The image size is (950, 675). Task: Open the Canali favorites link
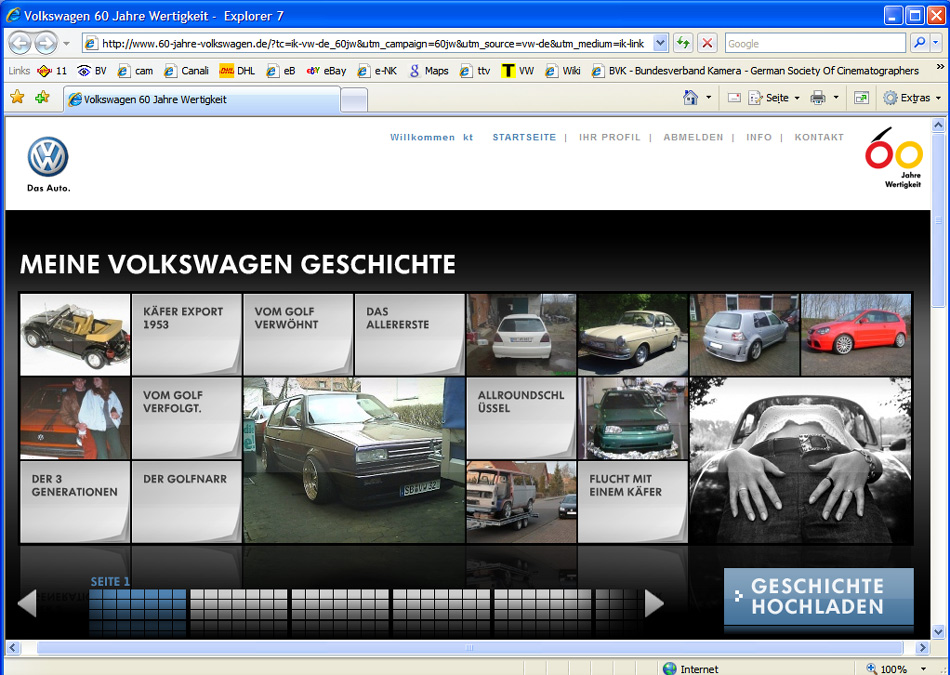(186, 71)
